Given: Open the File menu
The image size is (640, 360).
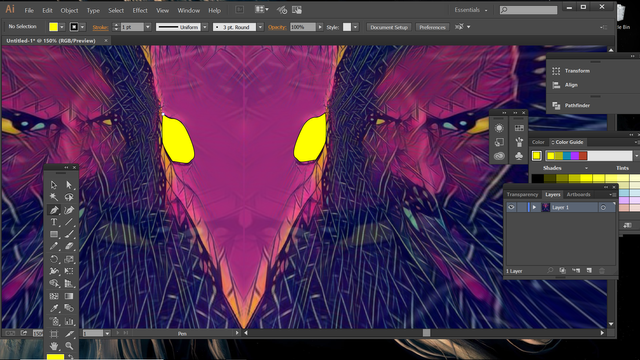Looking at the screenshot, I should (29, 10).
